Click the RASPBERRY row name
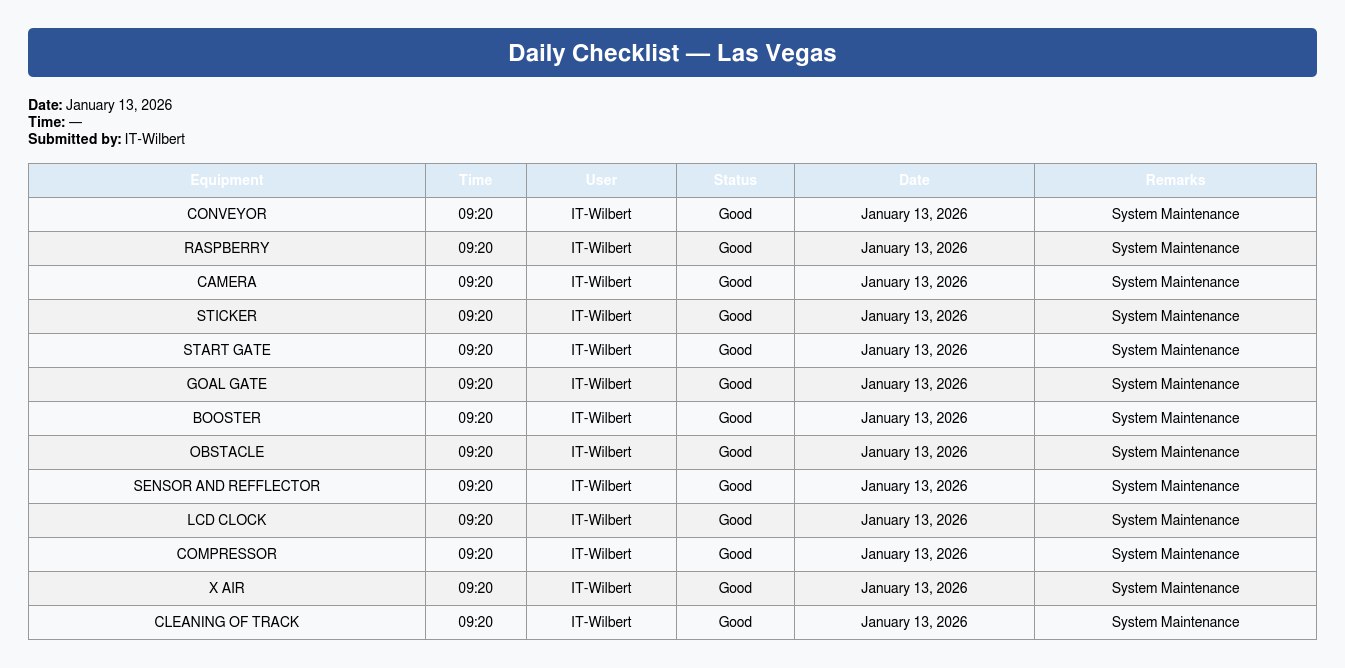Screen dimensions: 1345x668 click(x=227, y=248)
